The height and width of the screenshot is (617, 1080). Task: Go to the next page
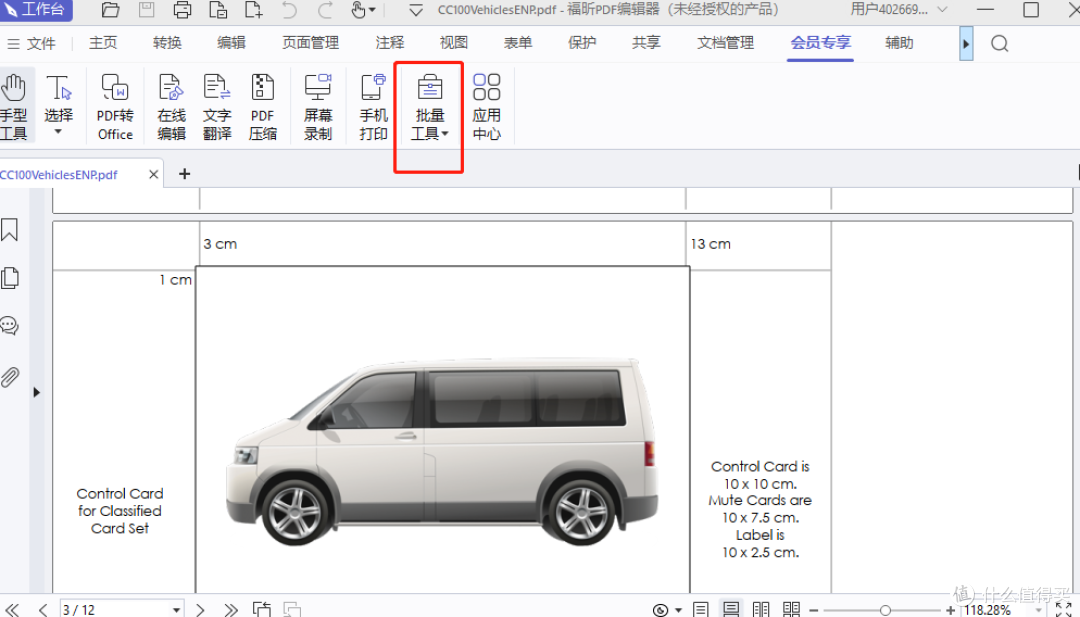click(200, 609)
